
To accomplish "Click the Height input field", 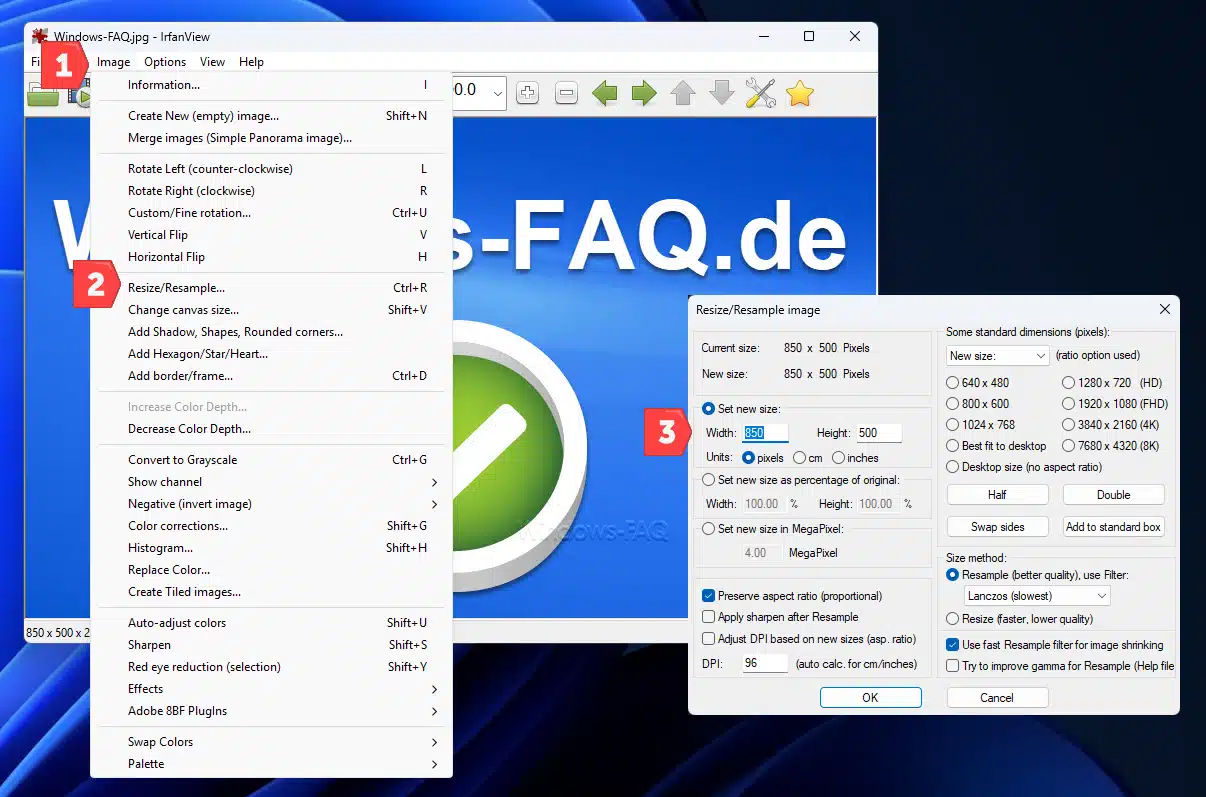I will click(x=878, y=433).
